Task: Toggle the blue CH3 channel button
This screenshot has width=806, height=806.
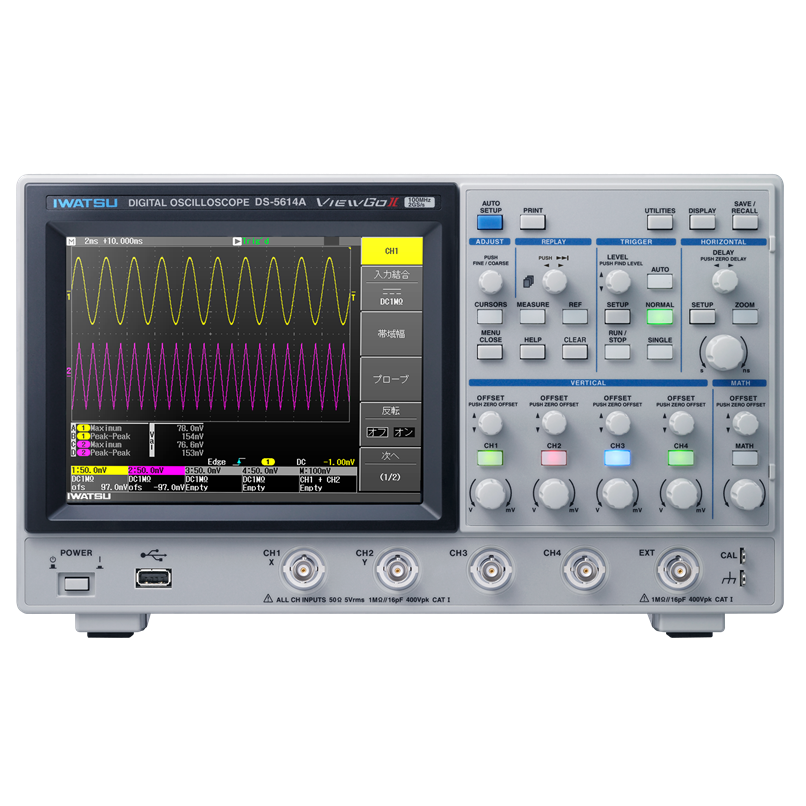Action: 617,457
